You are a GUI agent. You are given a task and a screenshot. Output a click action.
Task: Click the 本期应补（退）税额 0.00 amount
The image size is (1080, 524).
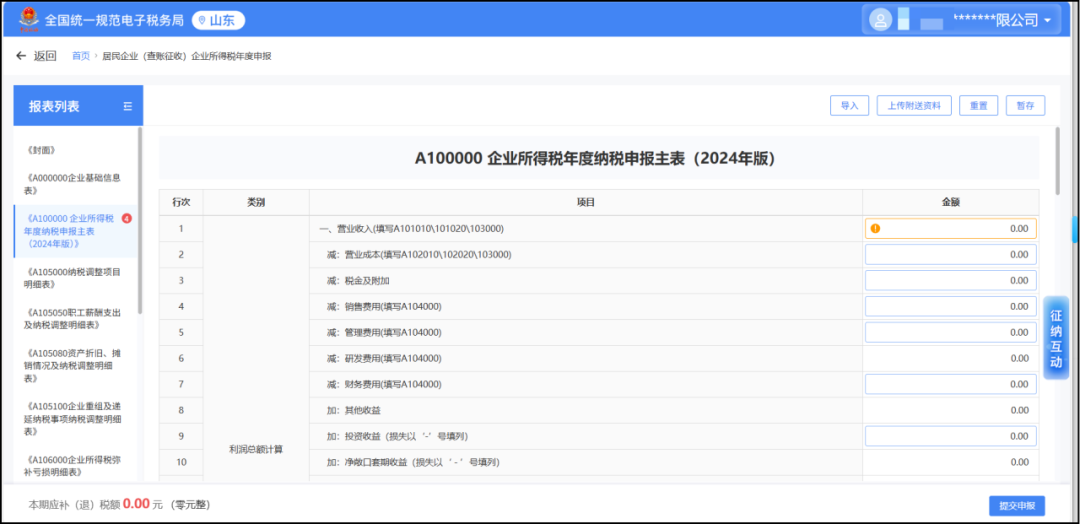click(x=136, y=504)
